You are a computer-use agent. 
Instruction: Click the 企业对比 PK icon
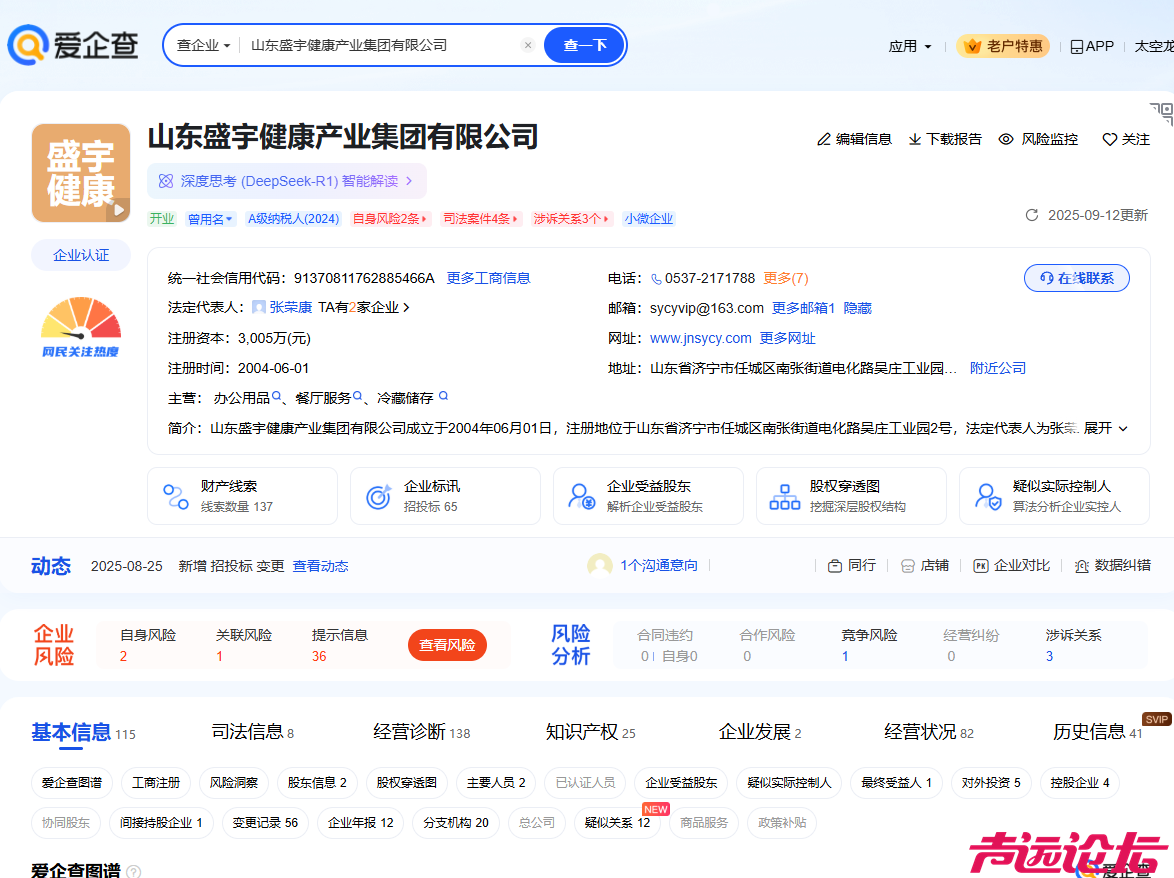pos(981,566)
